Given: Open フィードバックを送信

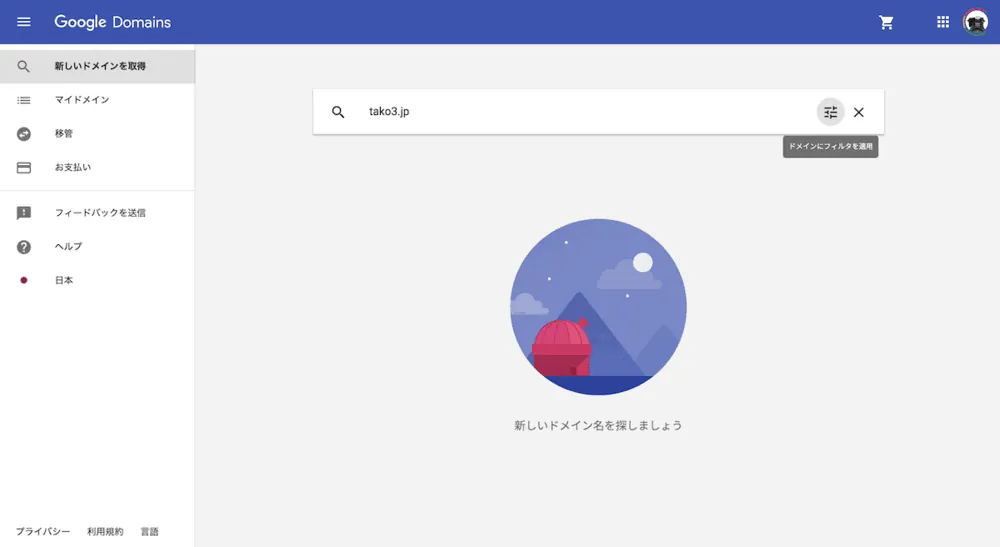Looking at the screenshot, I should (98, 213).
